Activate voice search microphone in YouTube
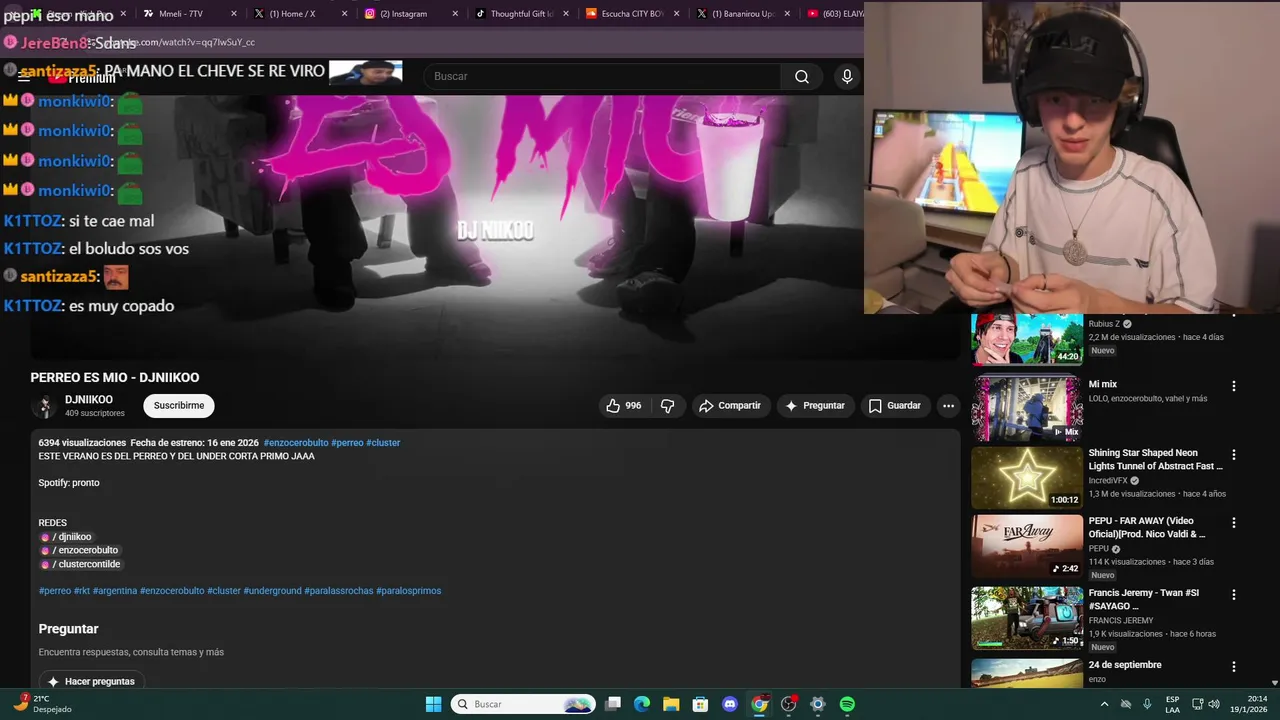This screenshot has height=720, width=1280. pos(847,77)
